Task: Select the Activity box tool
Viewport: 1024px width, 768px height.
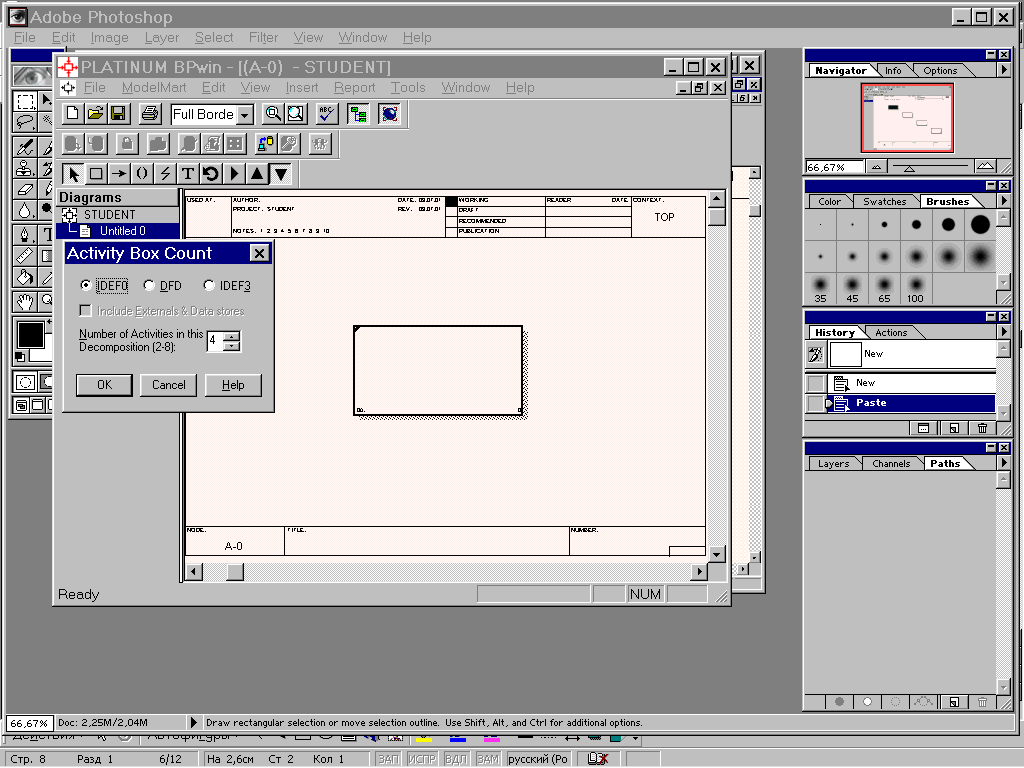Action: 96,174
